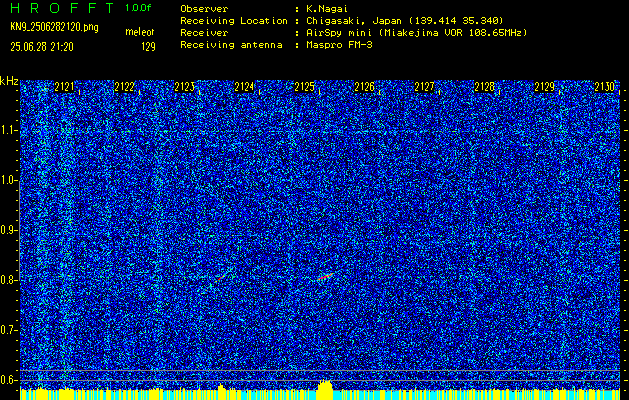Click the 0.9 kHz axis label
Image resolution: width=629 pixels, height=400 pixels.
point(7,230)
